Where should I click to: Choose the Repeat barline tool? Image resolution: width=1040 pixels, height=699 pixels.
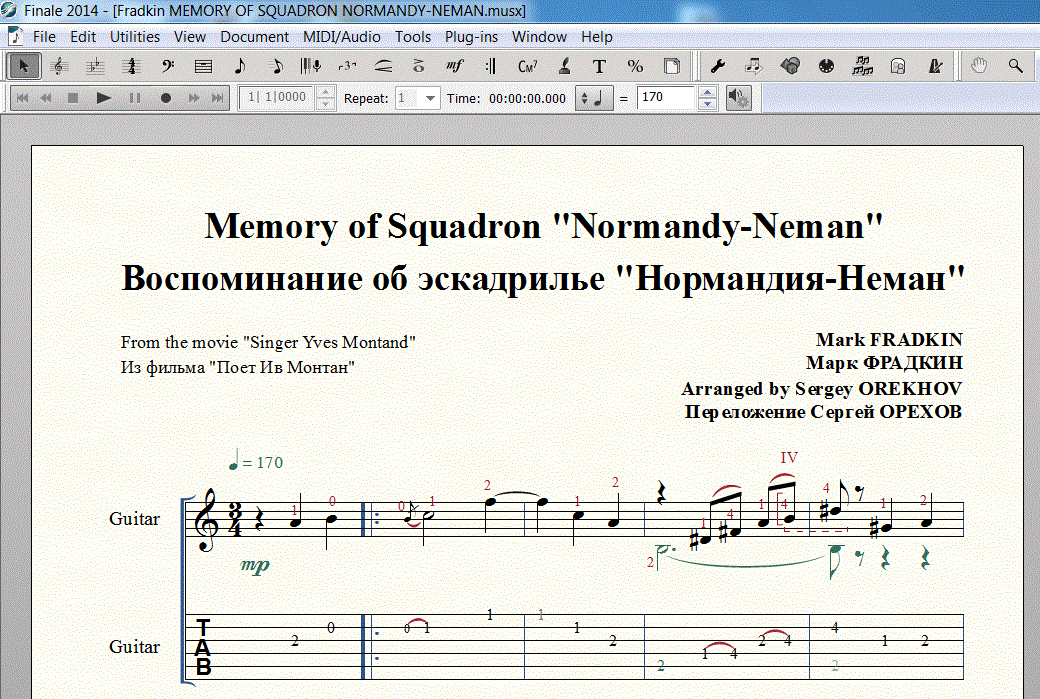click(x=491, y=66)
